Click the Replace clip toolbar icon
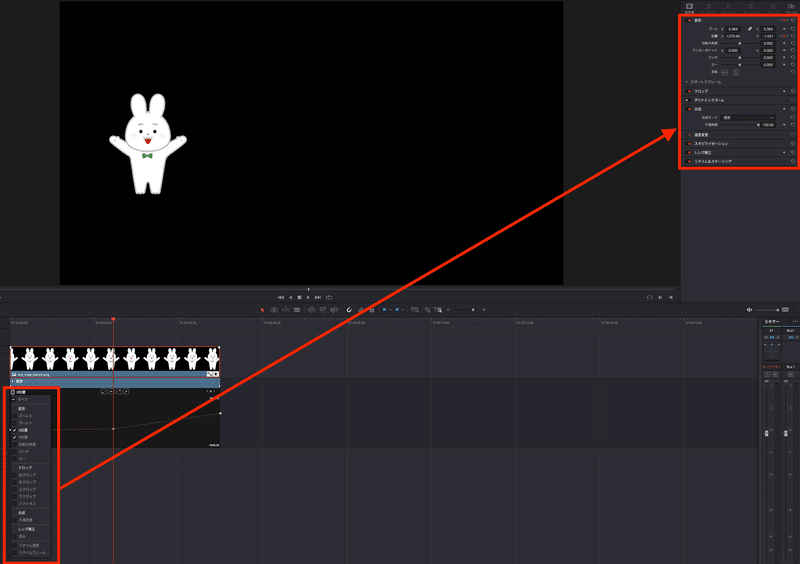This screenshot has height=564, width=800. click(x=334, y=310)
